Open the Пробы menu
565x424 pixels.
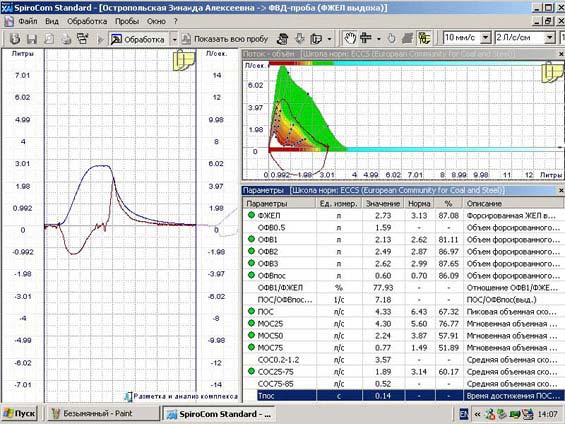127,21
